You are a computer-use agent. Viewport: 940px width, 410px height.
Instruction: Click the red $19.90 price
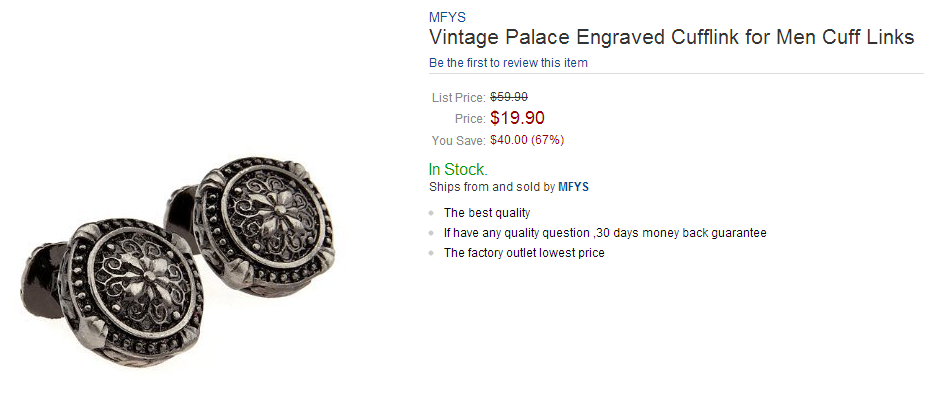point(517,118)
